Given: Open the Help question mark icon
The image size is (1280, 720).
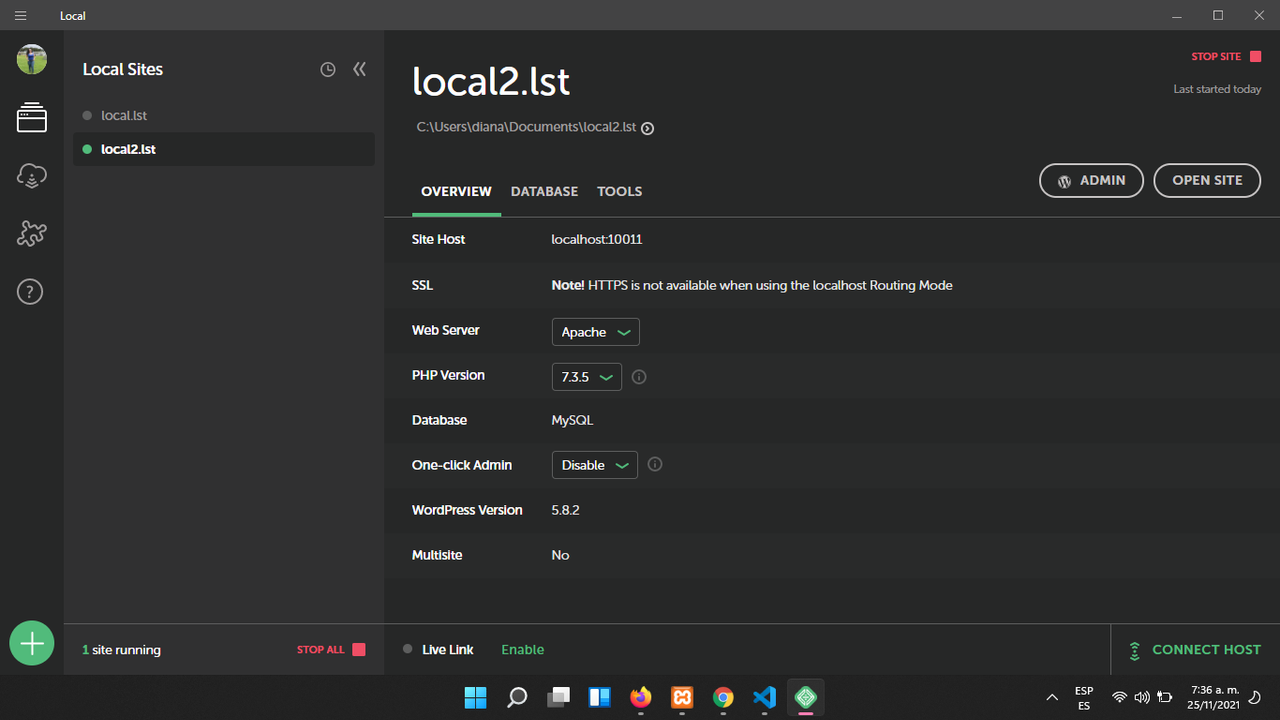Looking at the screenshot, I should 31,292.
